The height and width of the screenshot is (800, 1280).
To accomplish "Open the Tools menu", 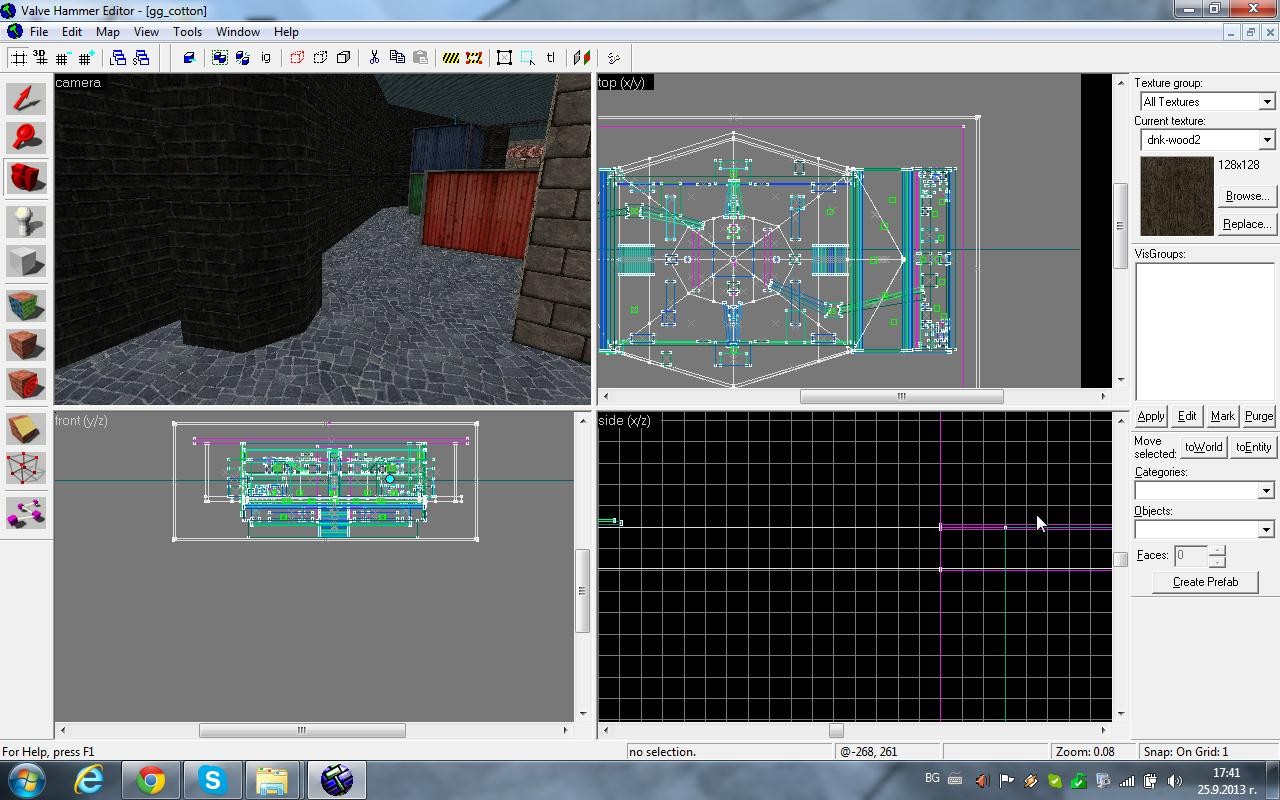I will pos(187,32).
